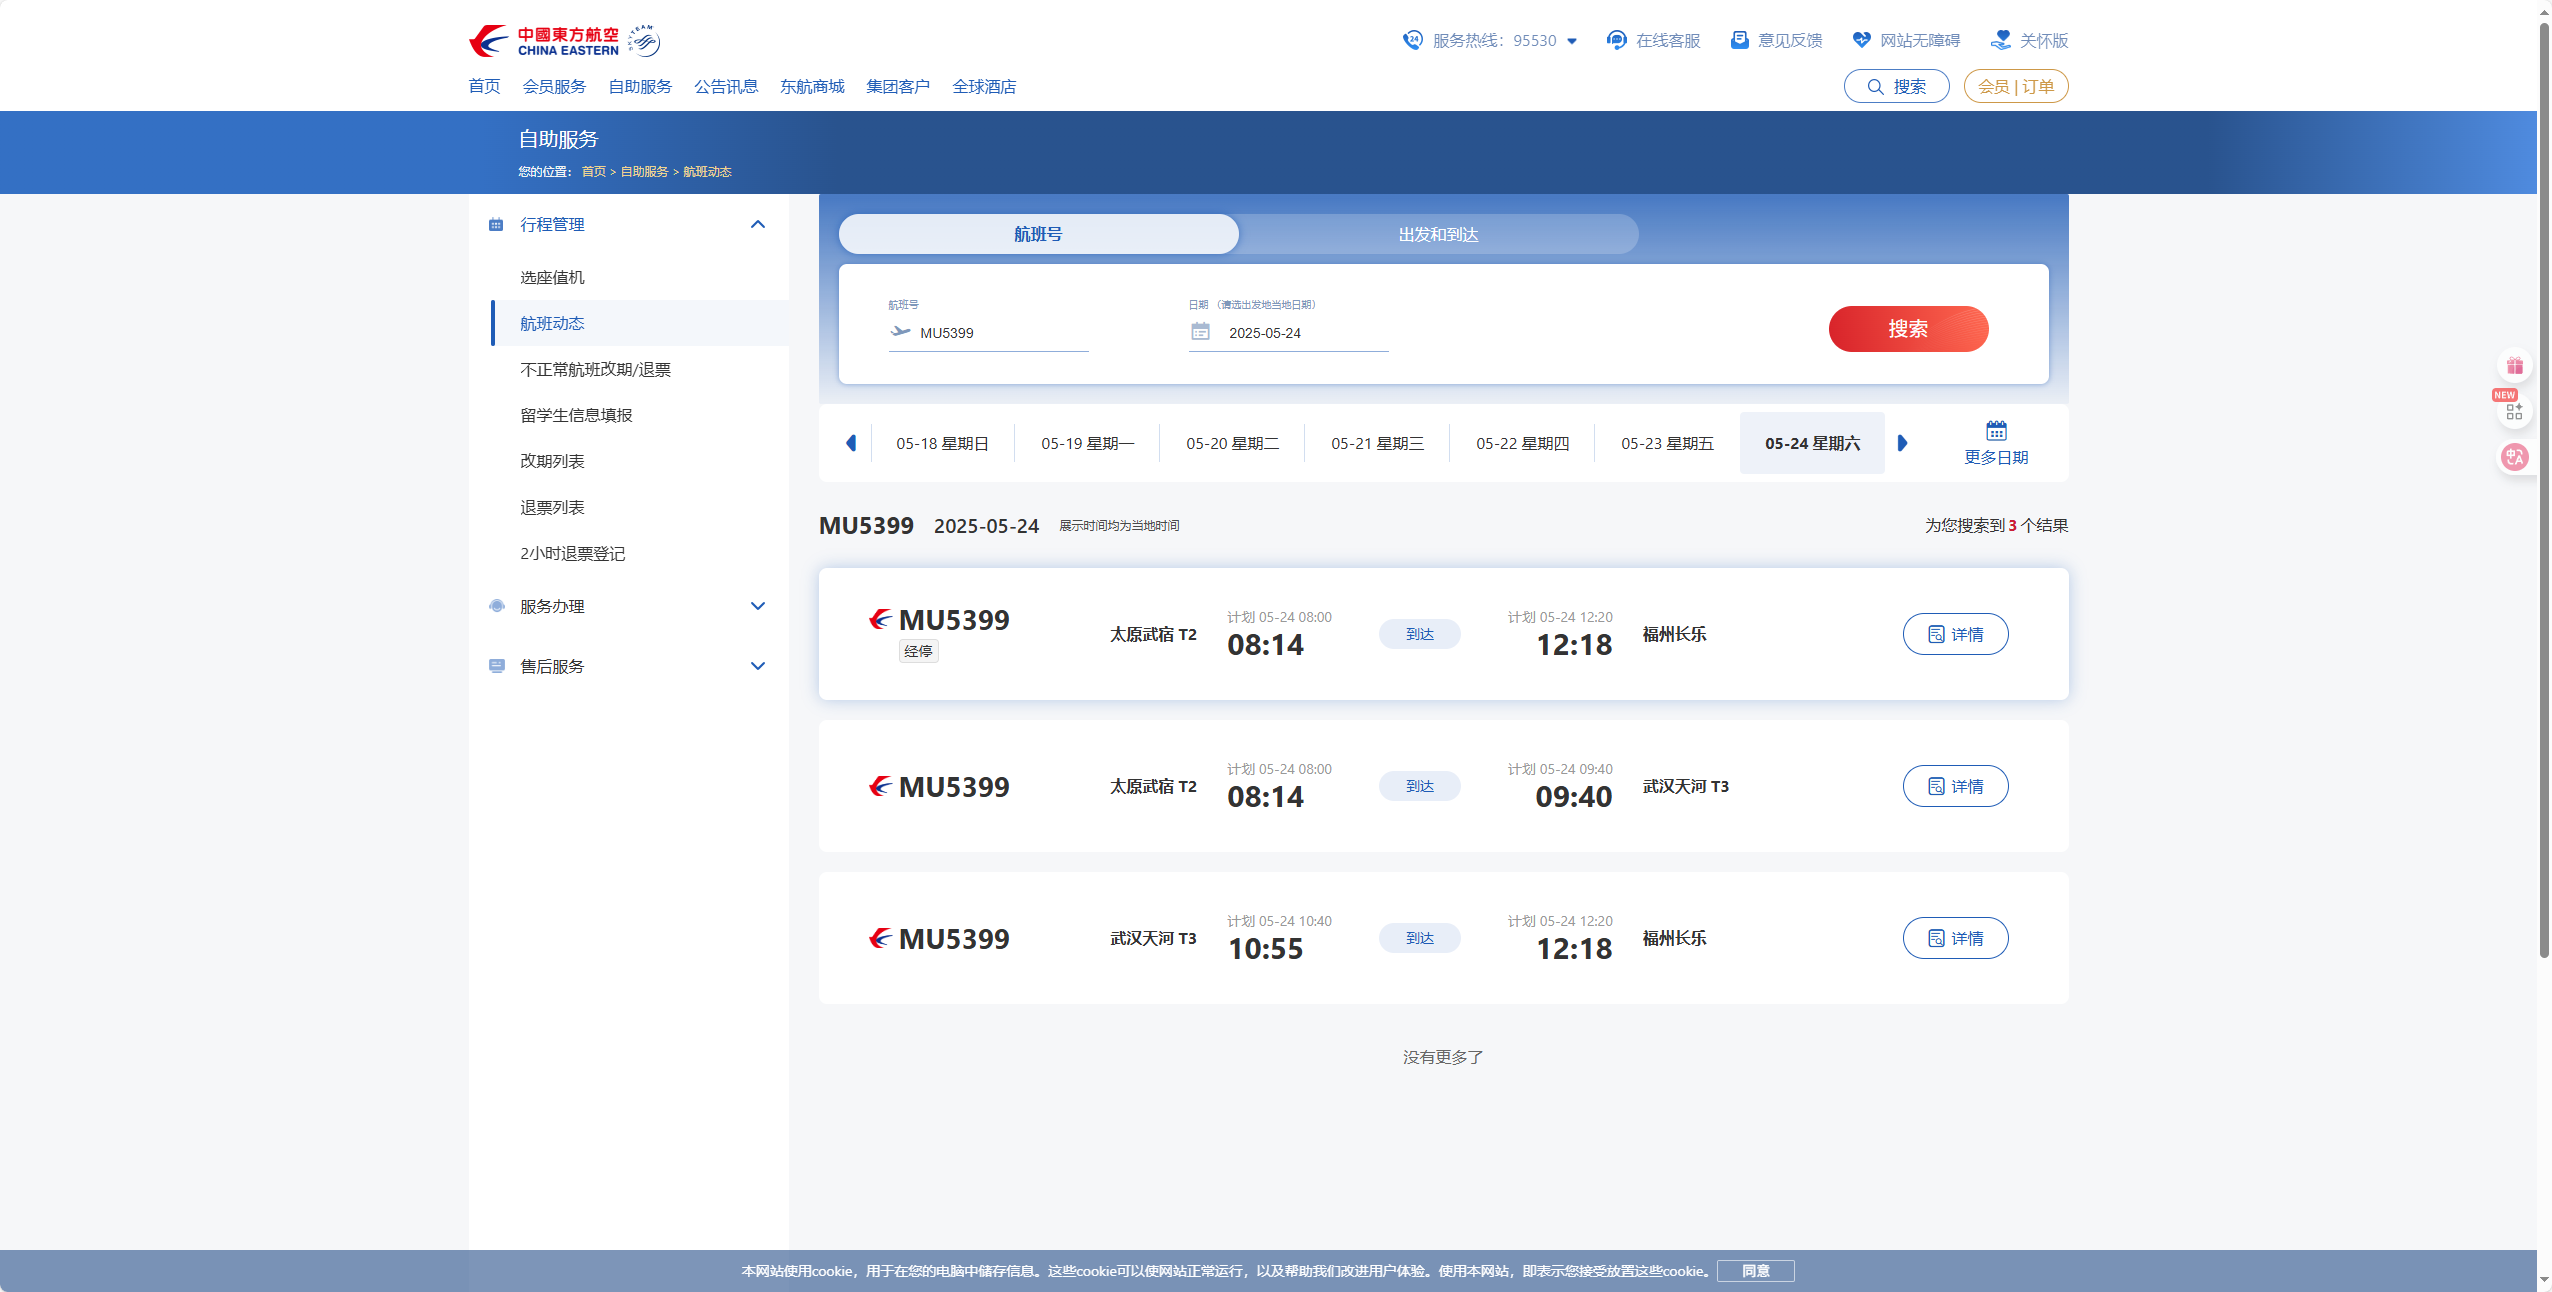Click the China Eastern logo
The height and width of the screenshot is (1292, 2552).
pyautogui.click(x=544, y=41)
